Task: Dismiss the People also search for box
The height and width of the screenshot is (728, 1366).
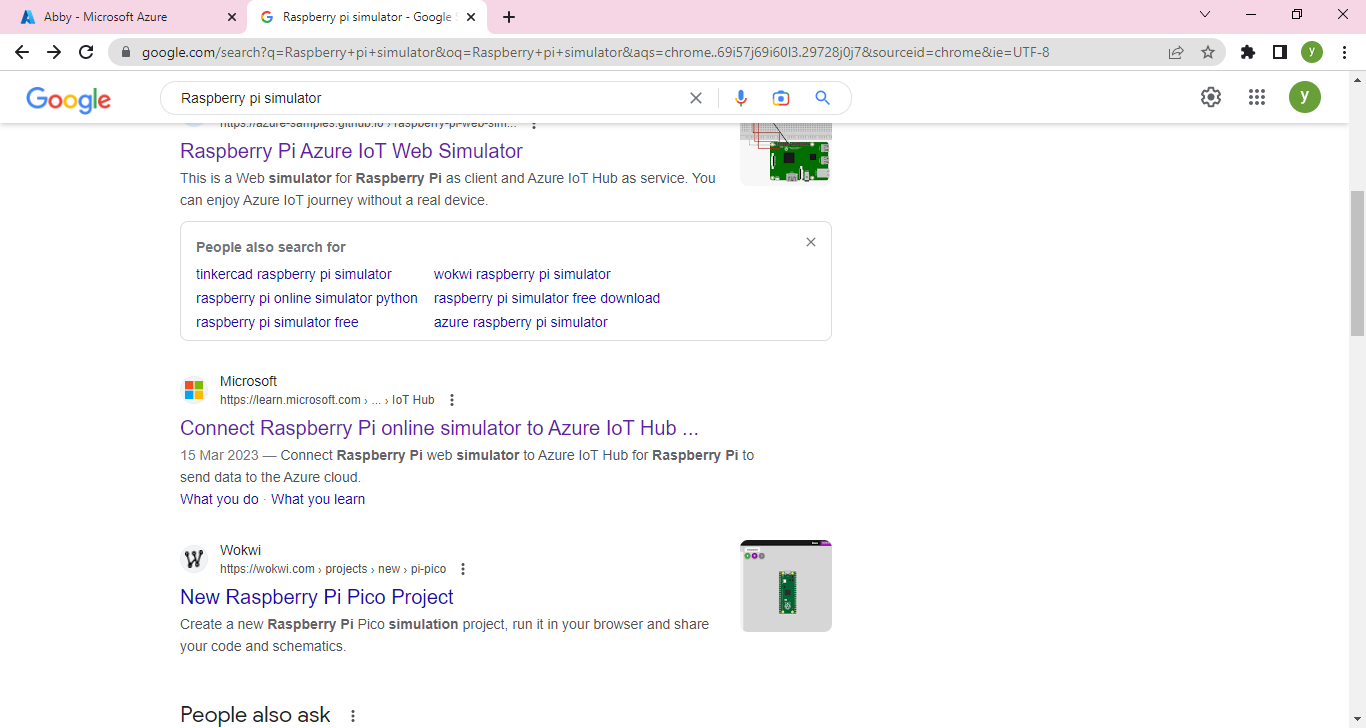Action: click(x=811, y=242)
